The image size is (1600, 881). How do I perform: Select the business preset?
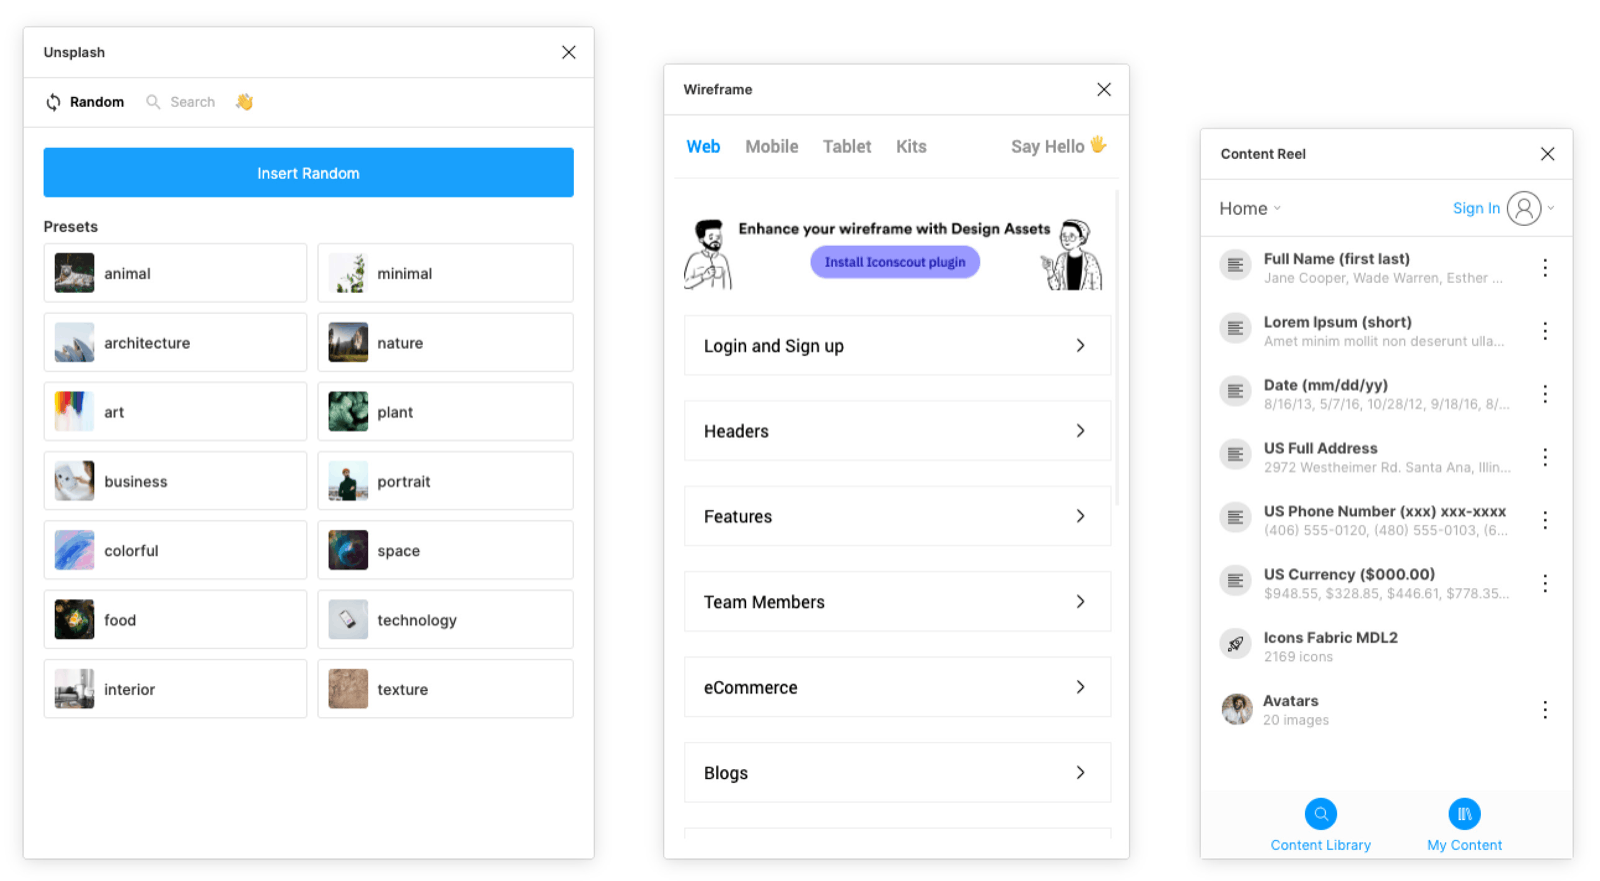coord(175,481)
